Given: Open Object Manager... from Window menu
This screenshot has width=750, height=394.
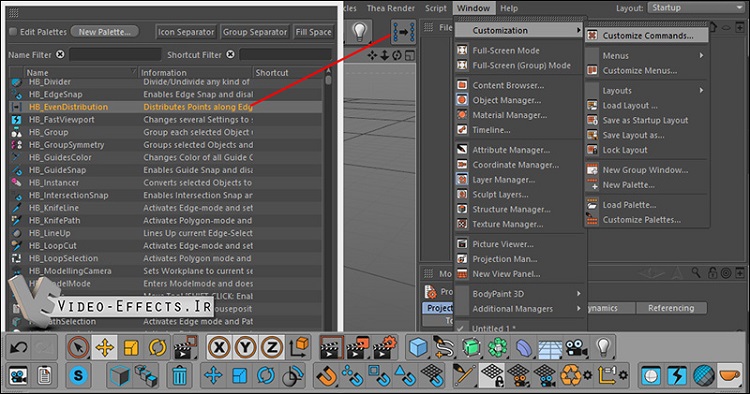Looking at the screenshot, I should tap(519, 100).
